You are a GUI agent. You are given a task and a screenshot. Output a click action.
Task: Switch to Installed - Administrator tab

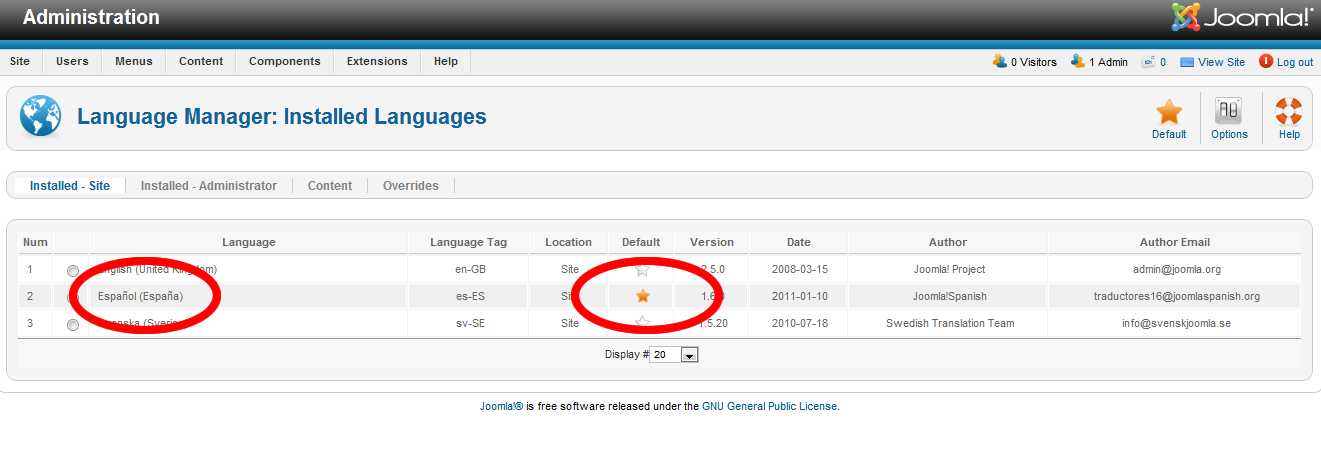tap(209, 186)
